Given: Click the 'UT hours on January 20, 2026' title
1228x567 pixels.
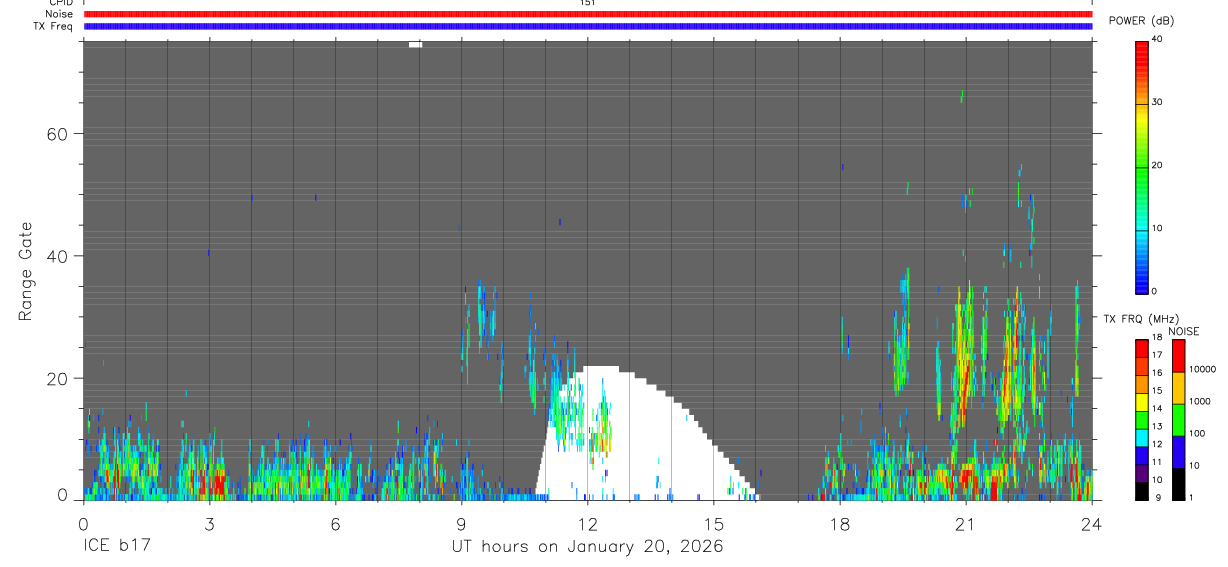Looking at the screenshot, I should click(x=587, y=548).
